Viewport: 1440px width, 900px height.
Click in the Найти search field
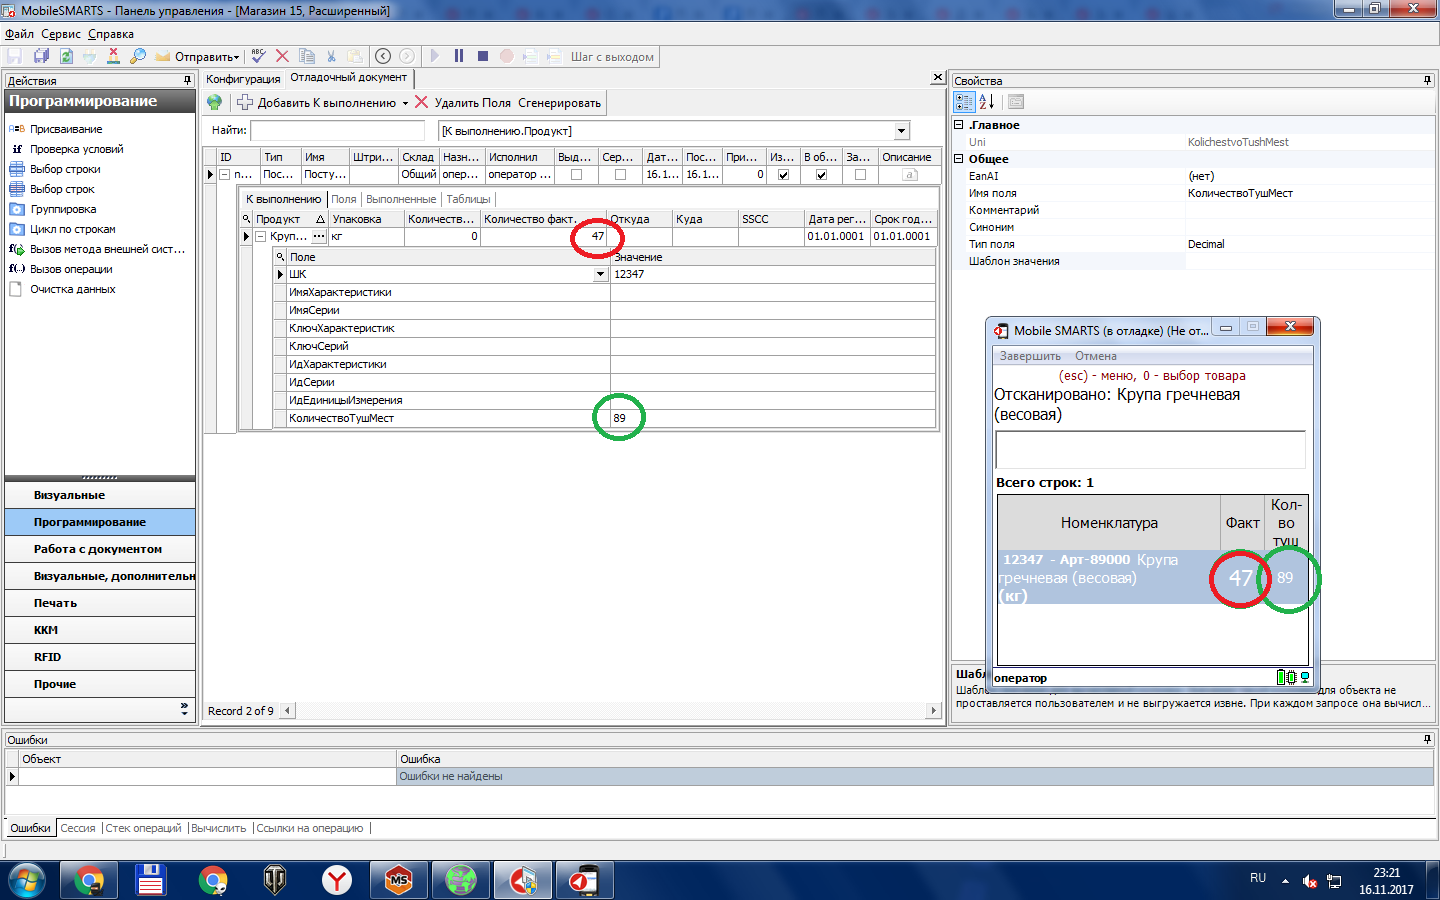[x=338, y=131]
